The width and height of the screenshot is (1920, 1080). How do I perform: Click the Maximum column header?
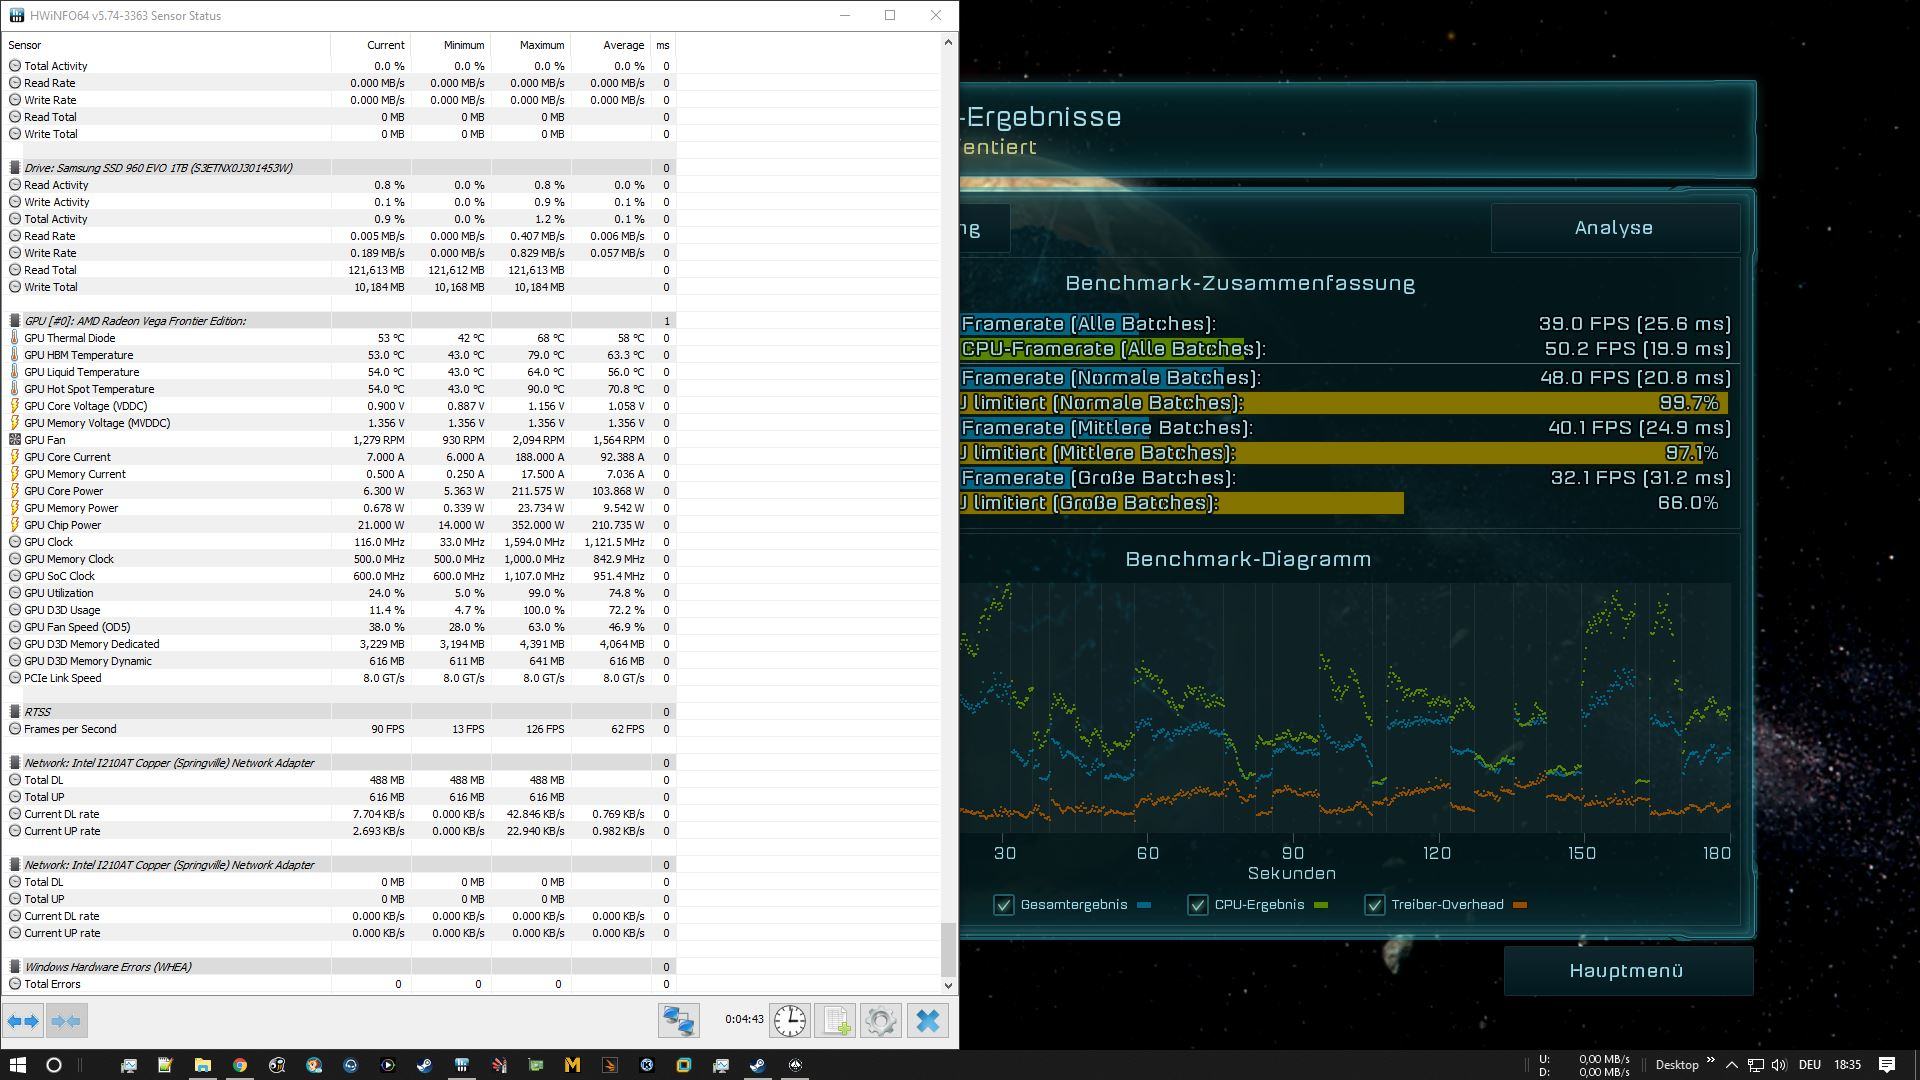[x=531, y=45]
